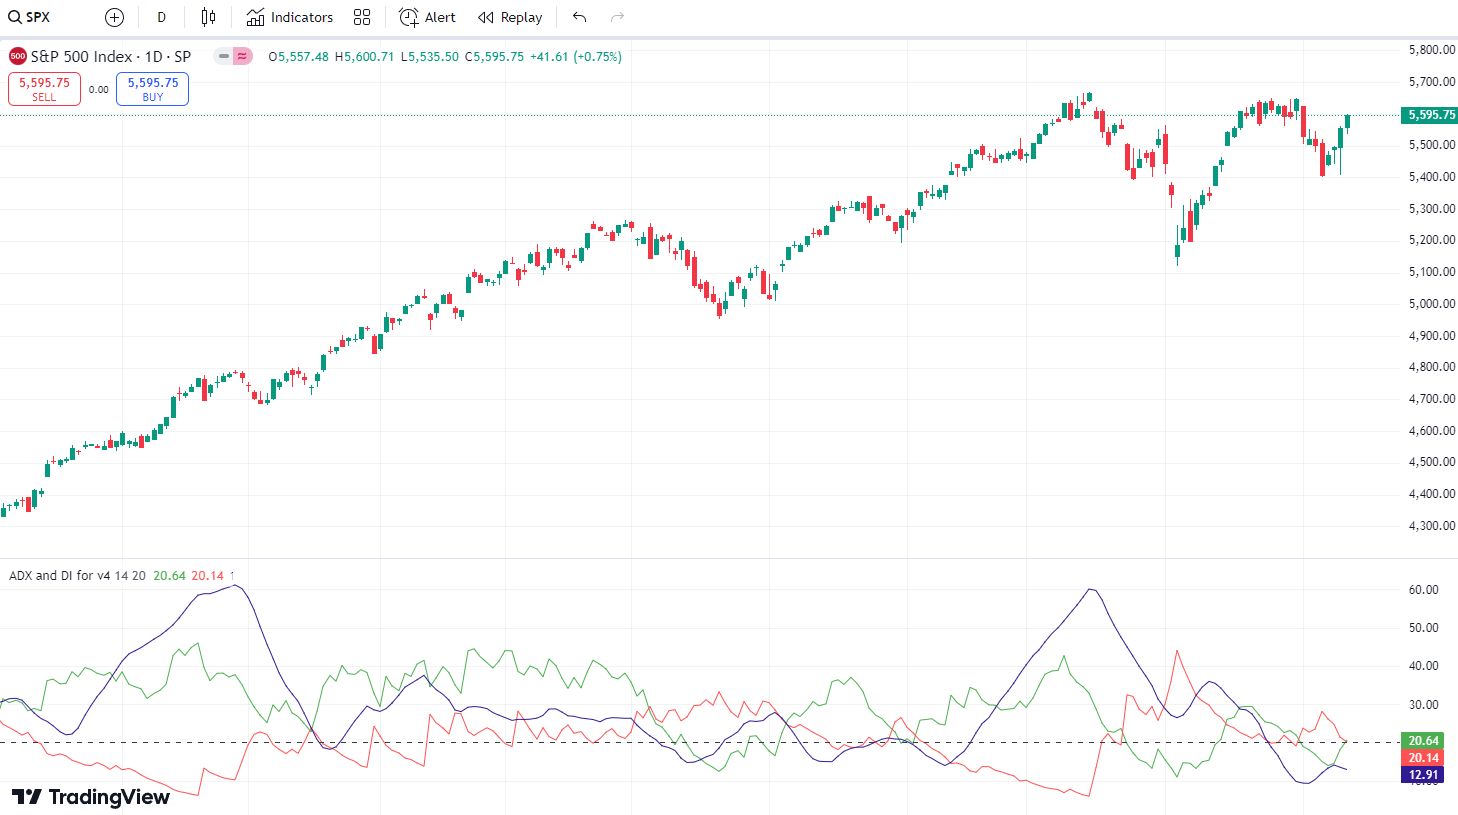
Task: Open the D time interval selector
Action: pyautogui.click(x=161, y=17)
